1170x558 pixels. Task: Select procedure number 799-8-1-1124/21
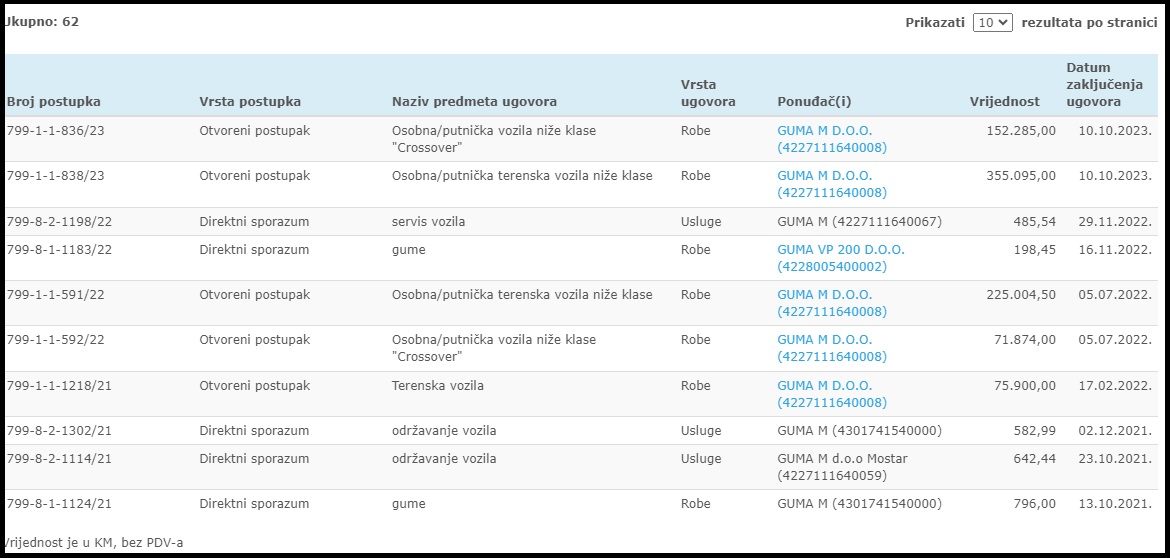59,504
